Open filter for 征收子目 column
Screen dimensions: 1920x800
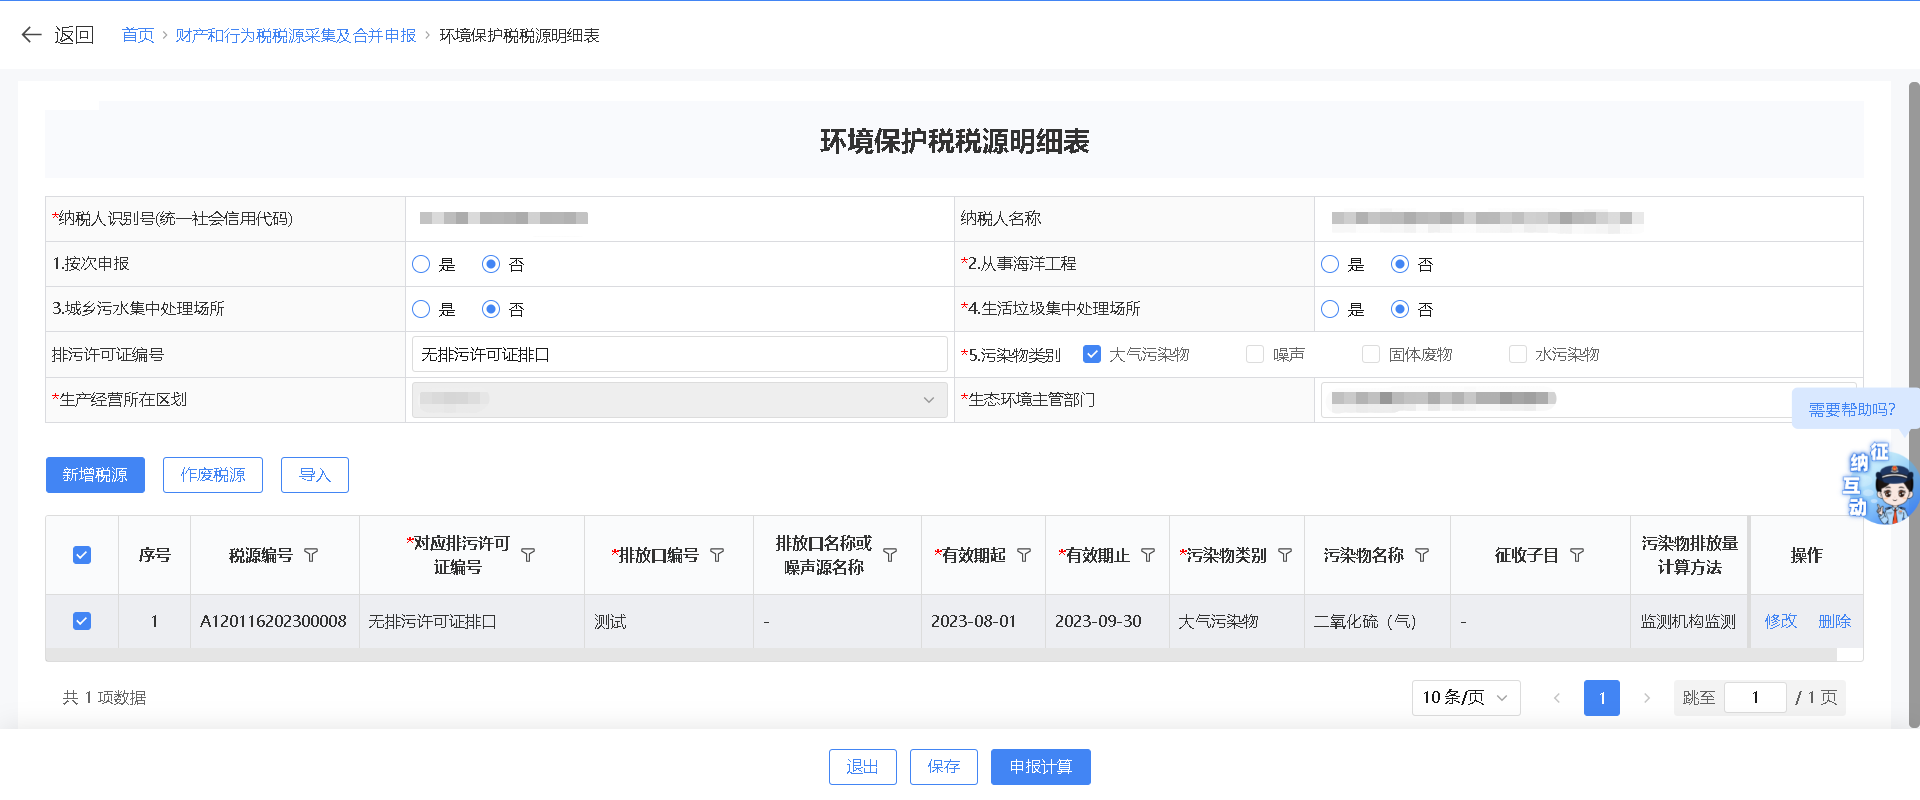tap(1577, 555)
